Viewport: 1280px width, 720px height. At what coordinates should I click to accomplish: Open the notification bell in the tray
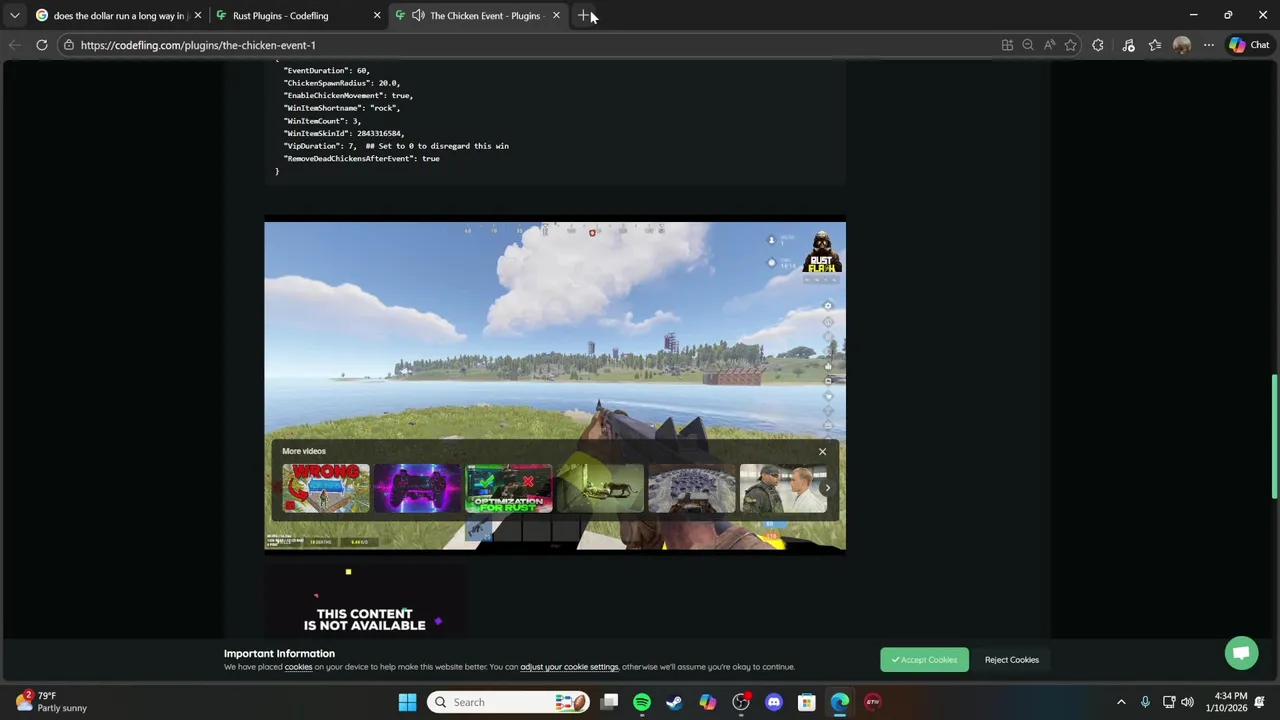[x=1260, y=702]
